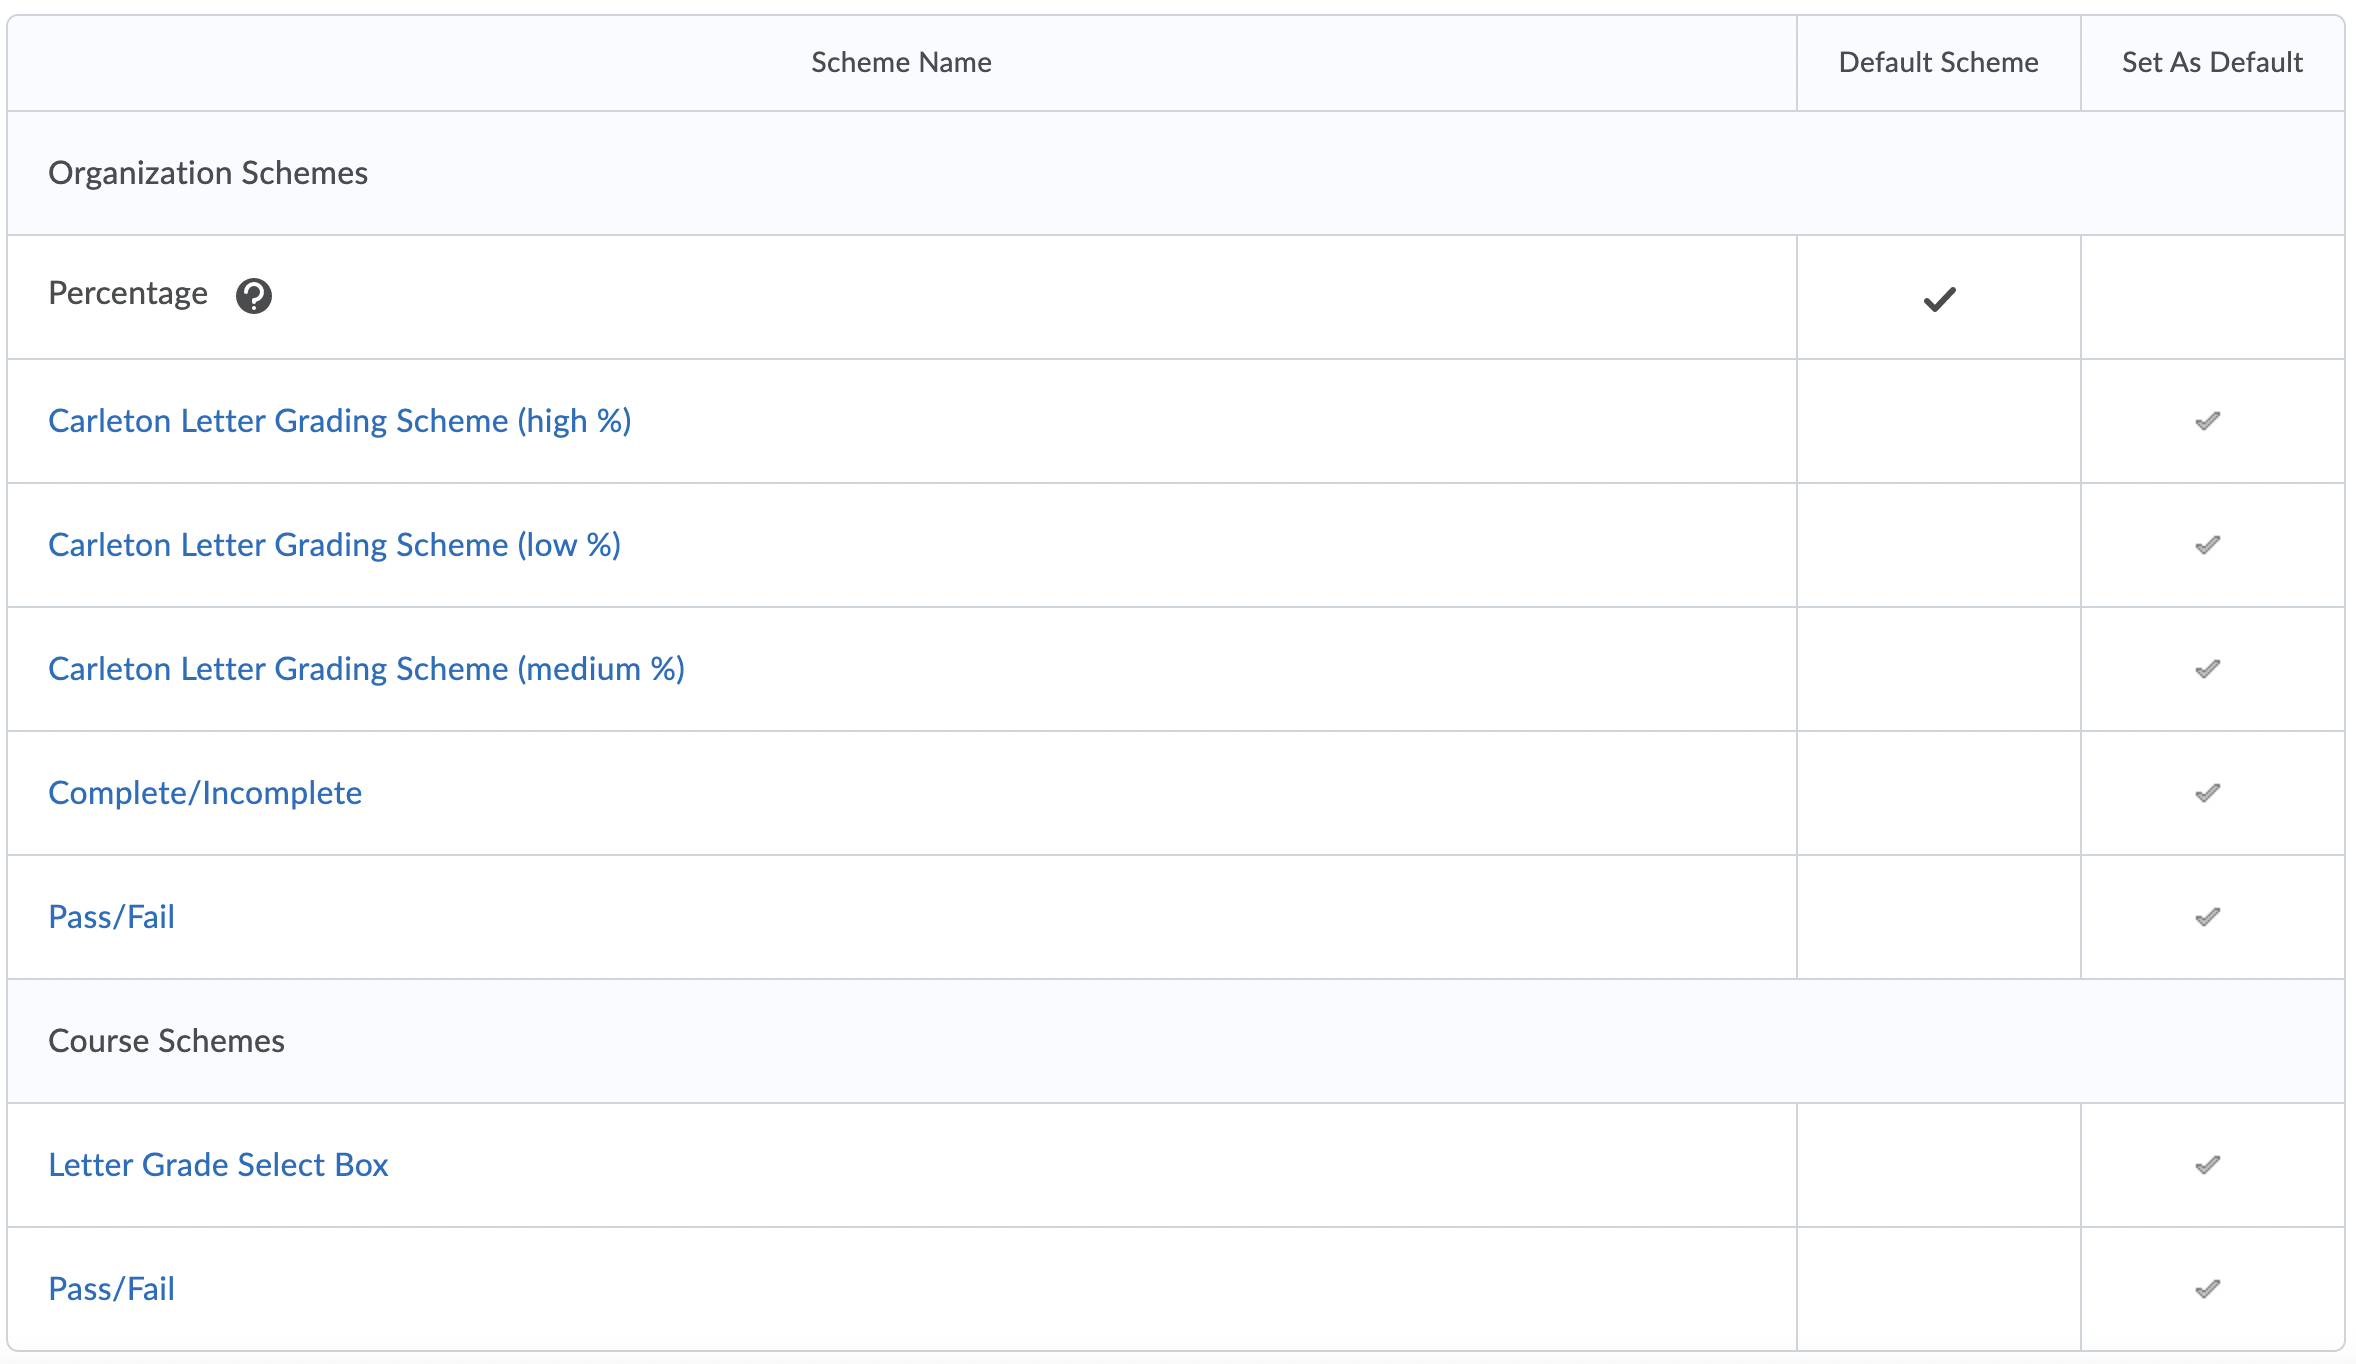Screen dimensions: 2356x1364
Task: Click the Default Scheme column header
Action: pyautogui.click(x=1938, y=62)
